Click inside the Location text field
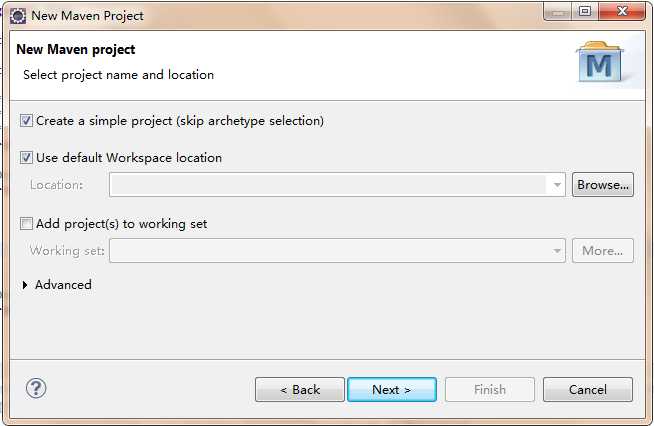Screen dimensions: 654x426 328,185
